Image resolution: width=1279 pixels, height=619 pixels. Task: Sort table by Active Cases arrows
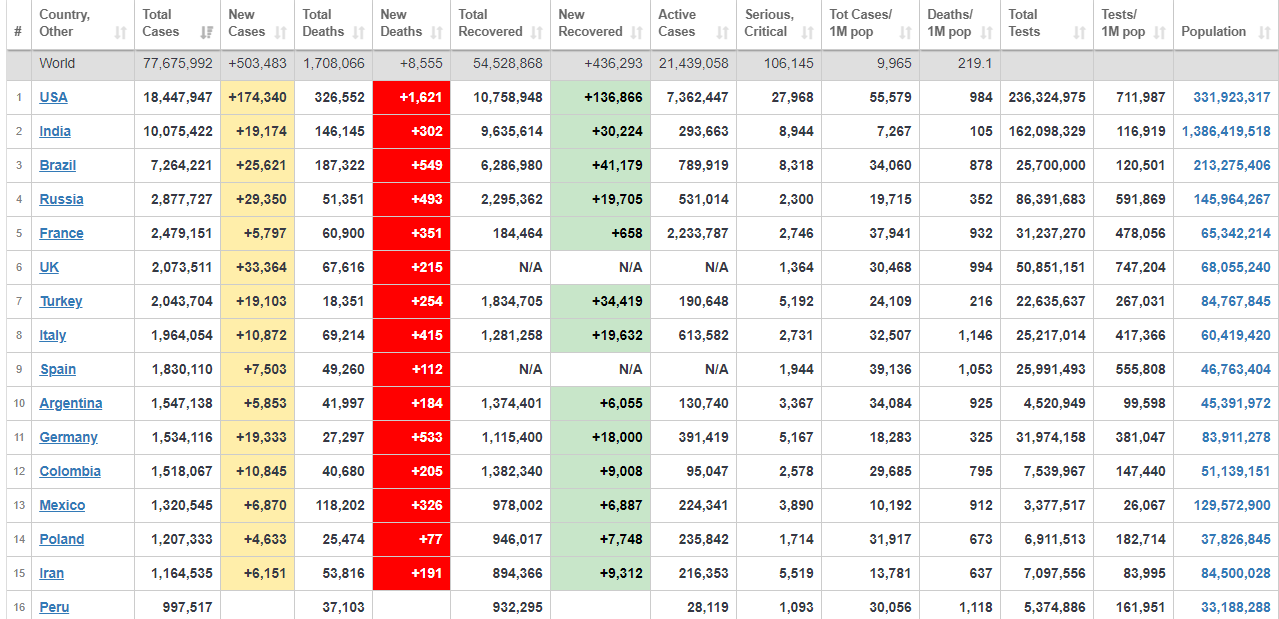[723, 33]
